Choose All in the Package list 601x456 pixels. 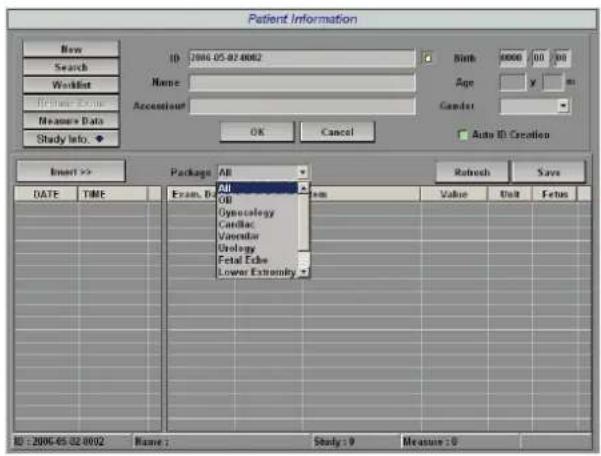tap(257, 188)
